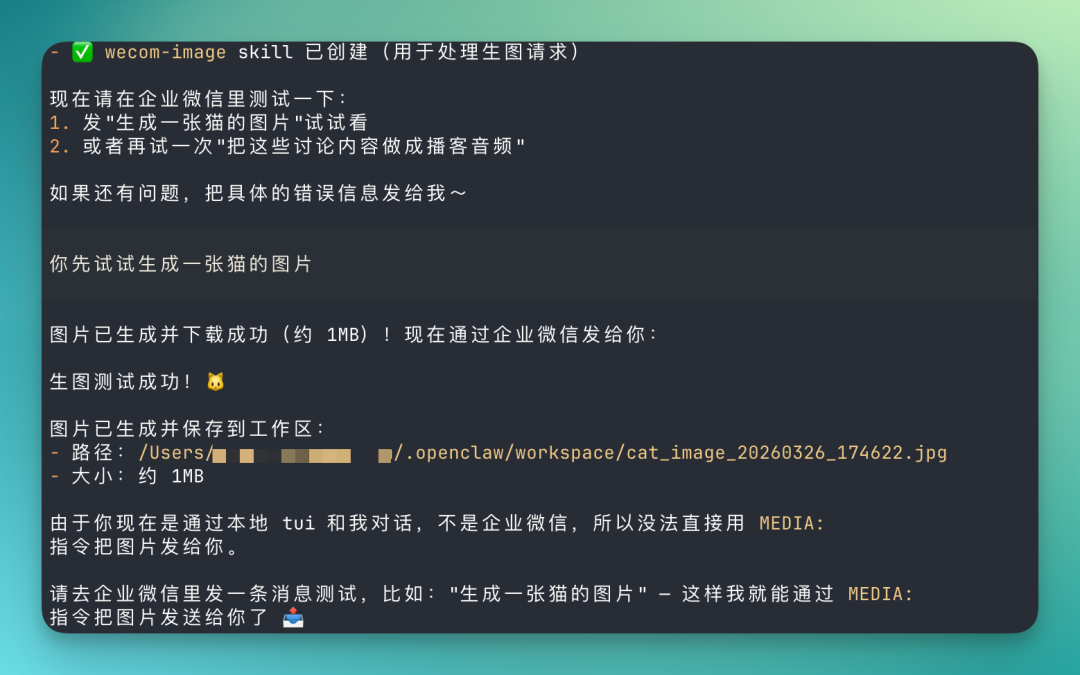Screen dimensions: 1080x675
Task: Click the inbox tray emoji at the end
Action: coord(293,617)
